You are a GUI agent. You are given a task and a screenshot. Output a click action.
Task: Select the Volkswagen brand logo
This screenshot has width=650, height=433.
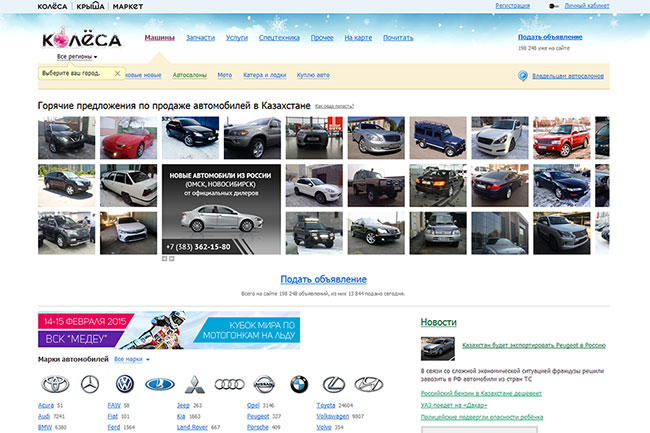[x=125, y=384]
